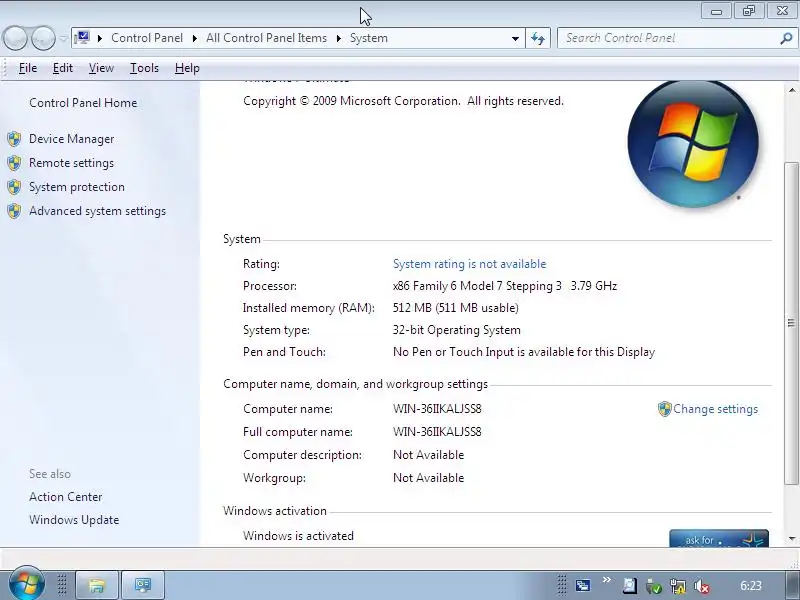Click the vertical scrollbar thumb
This screenshot has height=600, width=800.
point(791,323)
